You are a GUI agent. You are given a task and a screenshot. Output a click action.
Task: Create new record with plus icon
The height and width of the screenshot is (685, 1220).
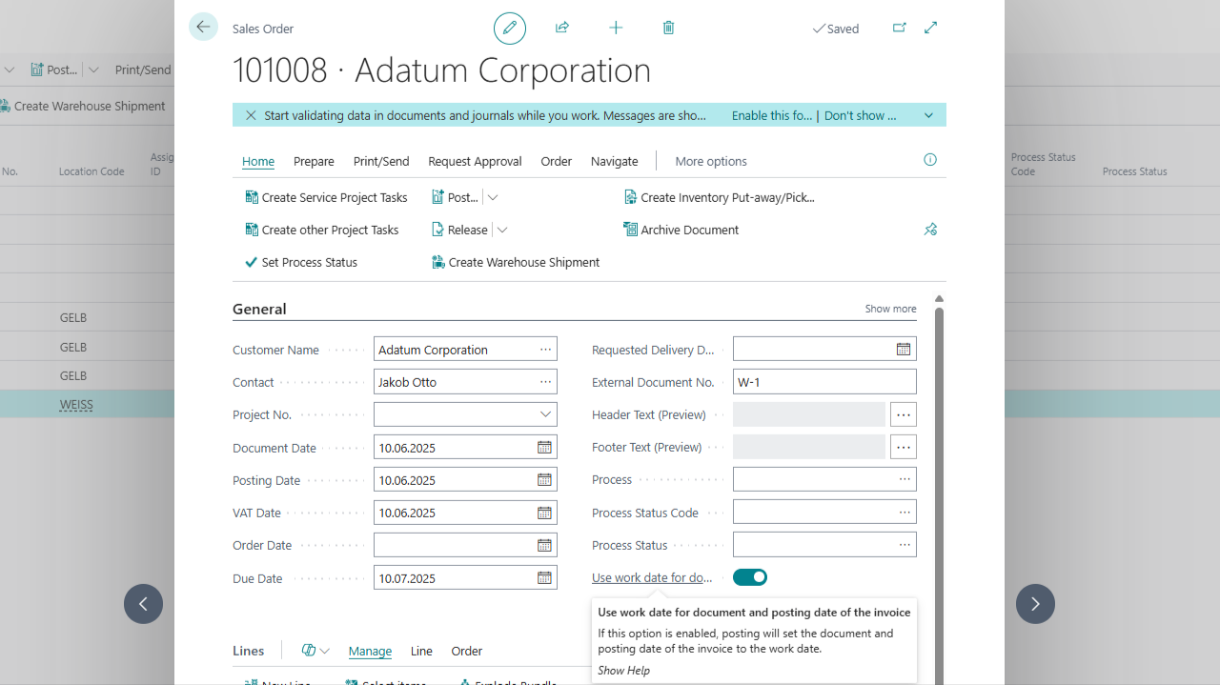(x=616, y=28)
